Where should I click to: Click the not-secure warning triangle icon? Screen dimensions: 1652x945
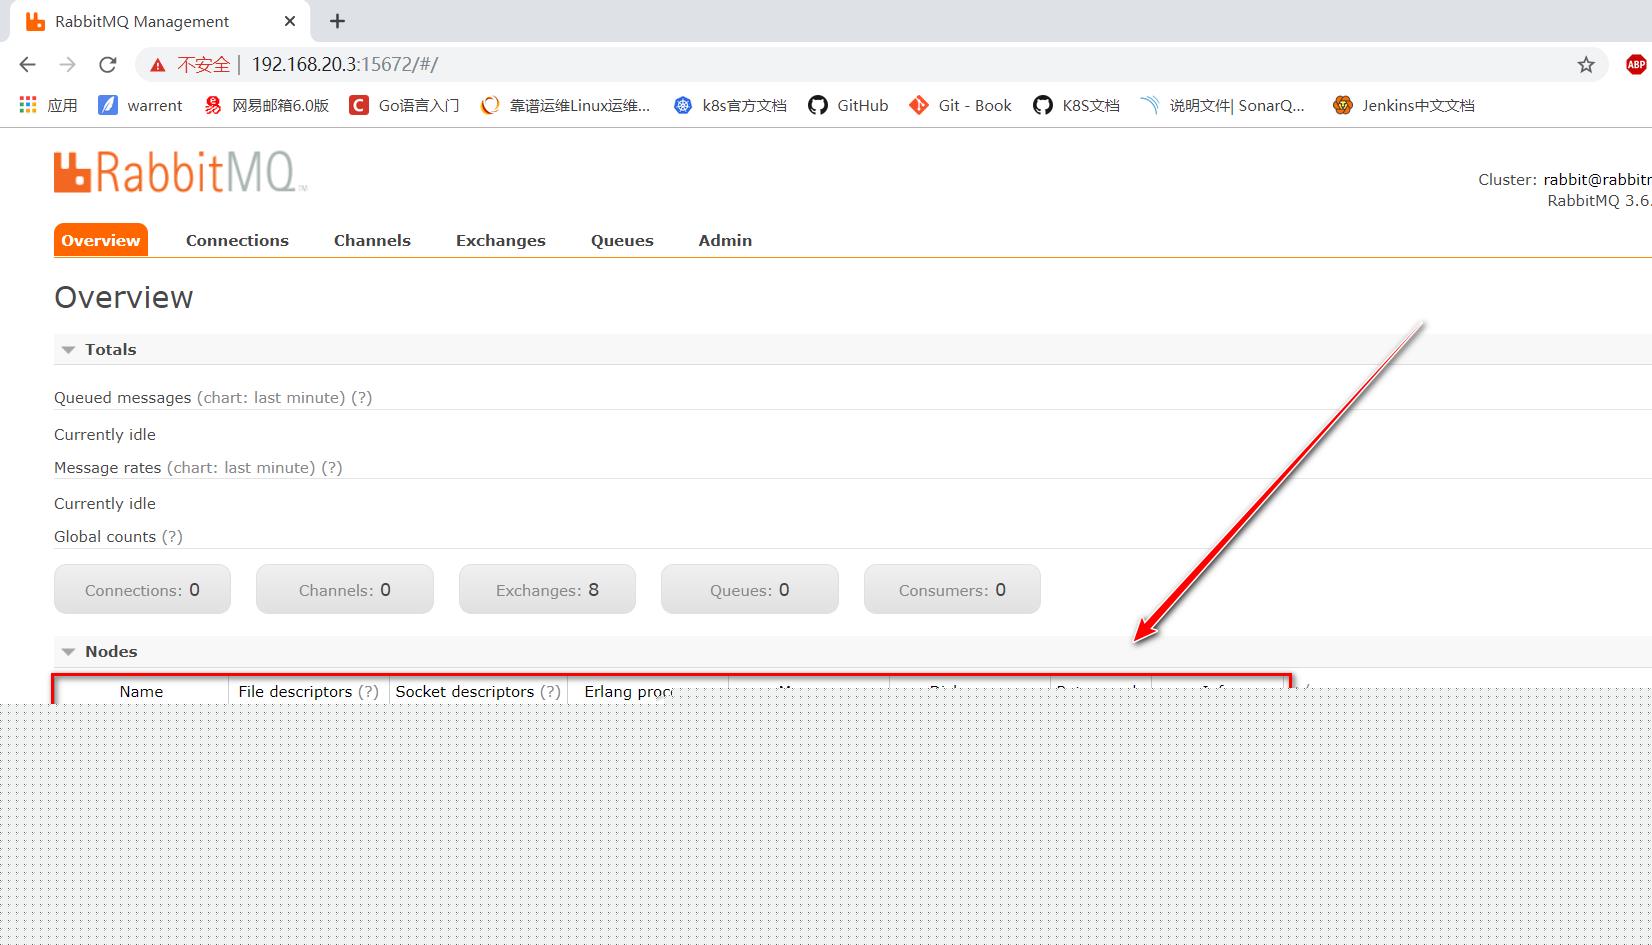pyautogui.click(x=157, y=65)
